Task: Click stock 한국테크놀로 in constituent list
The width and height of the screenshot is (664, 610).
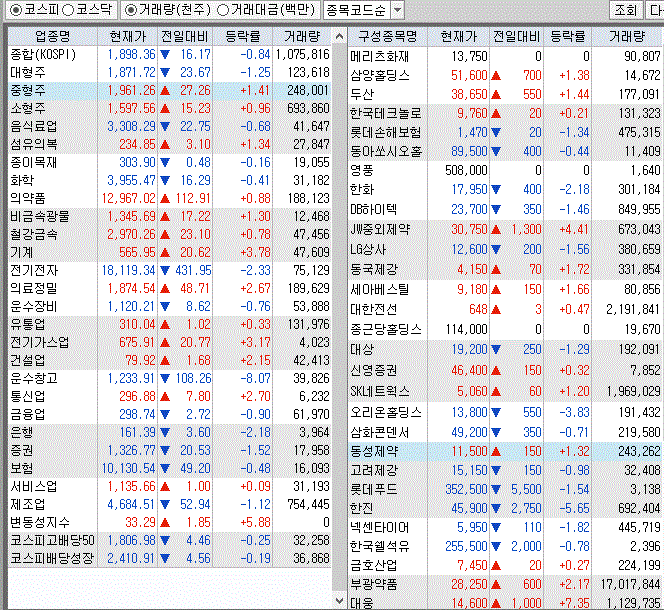Action: tap(386, 114)
